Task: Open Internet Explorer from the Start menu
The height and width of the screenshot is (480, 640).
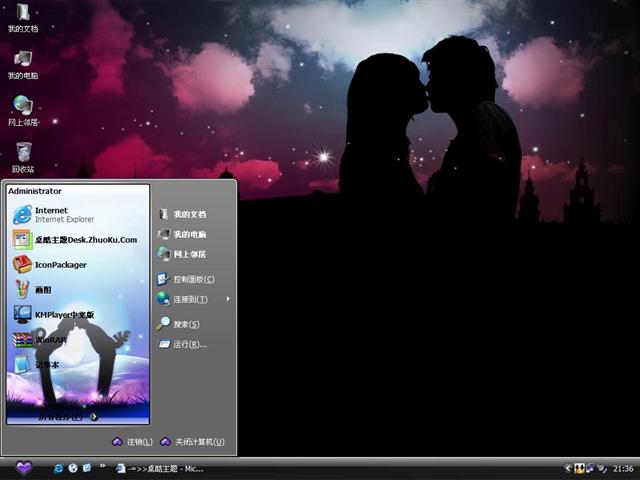Action: point(60,214)
